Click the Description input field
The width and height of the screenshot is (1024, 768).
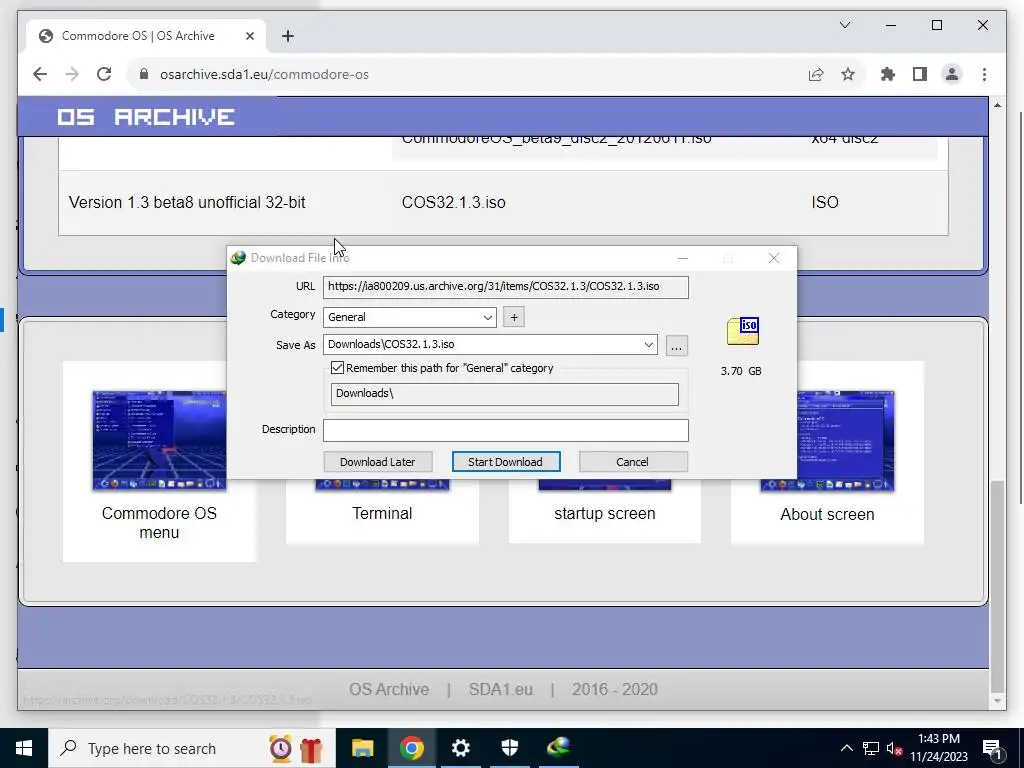pos(505,430)
